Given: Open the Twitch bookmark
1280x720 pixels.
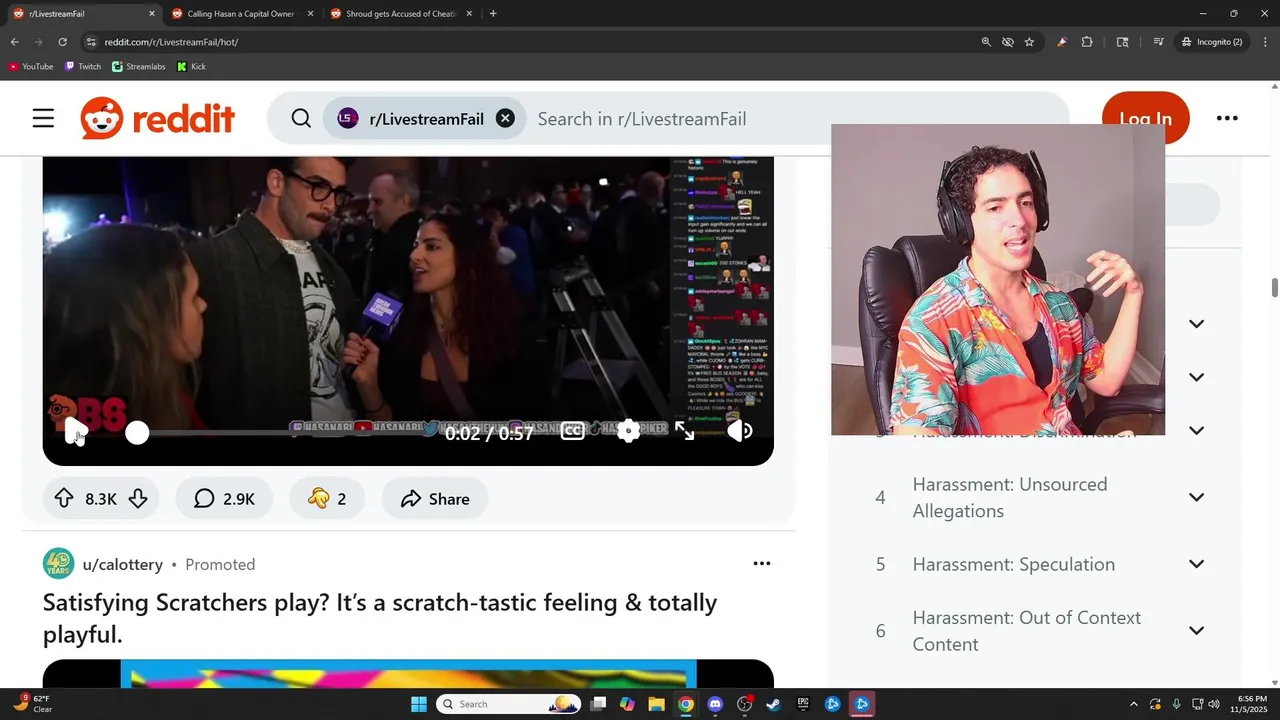Looking at the screenshot, I should click(83, 66).
